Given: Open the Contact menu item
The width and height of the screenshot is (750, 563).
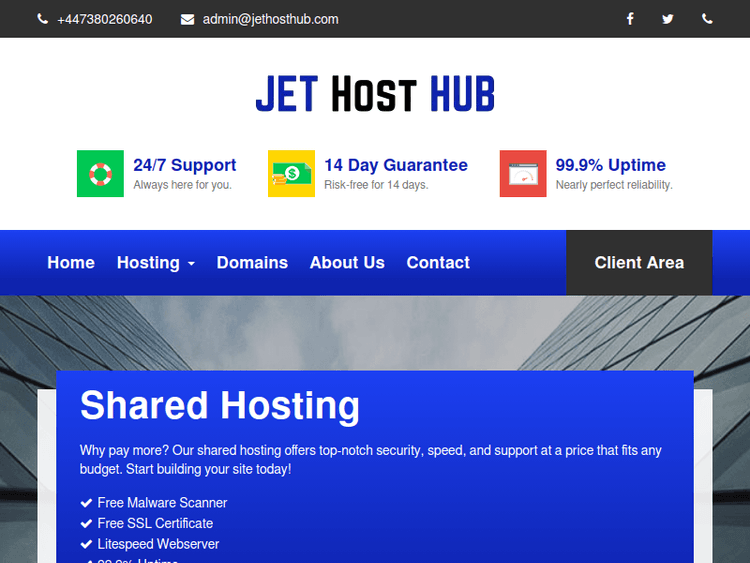Looking at the screenshot, I should point(438,263).
